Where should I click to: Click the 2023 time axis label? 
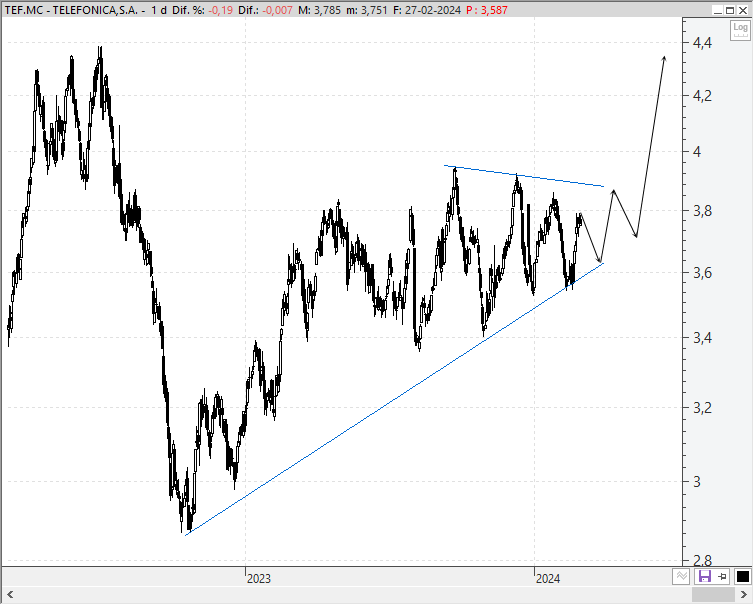pyautogui.click(x=259, y=579)
